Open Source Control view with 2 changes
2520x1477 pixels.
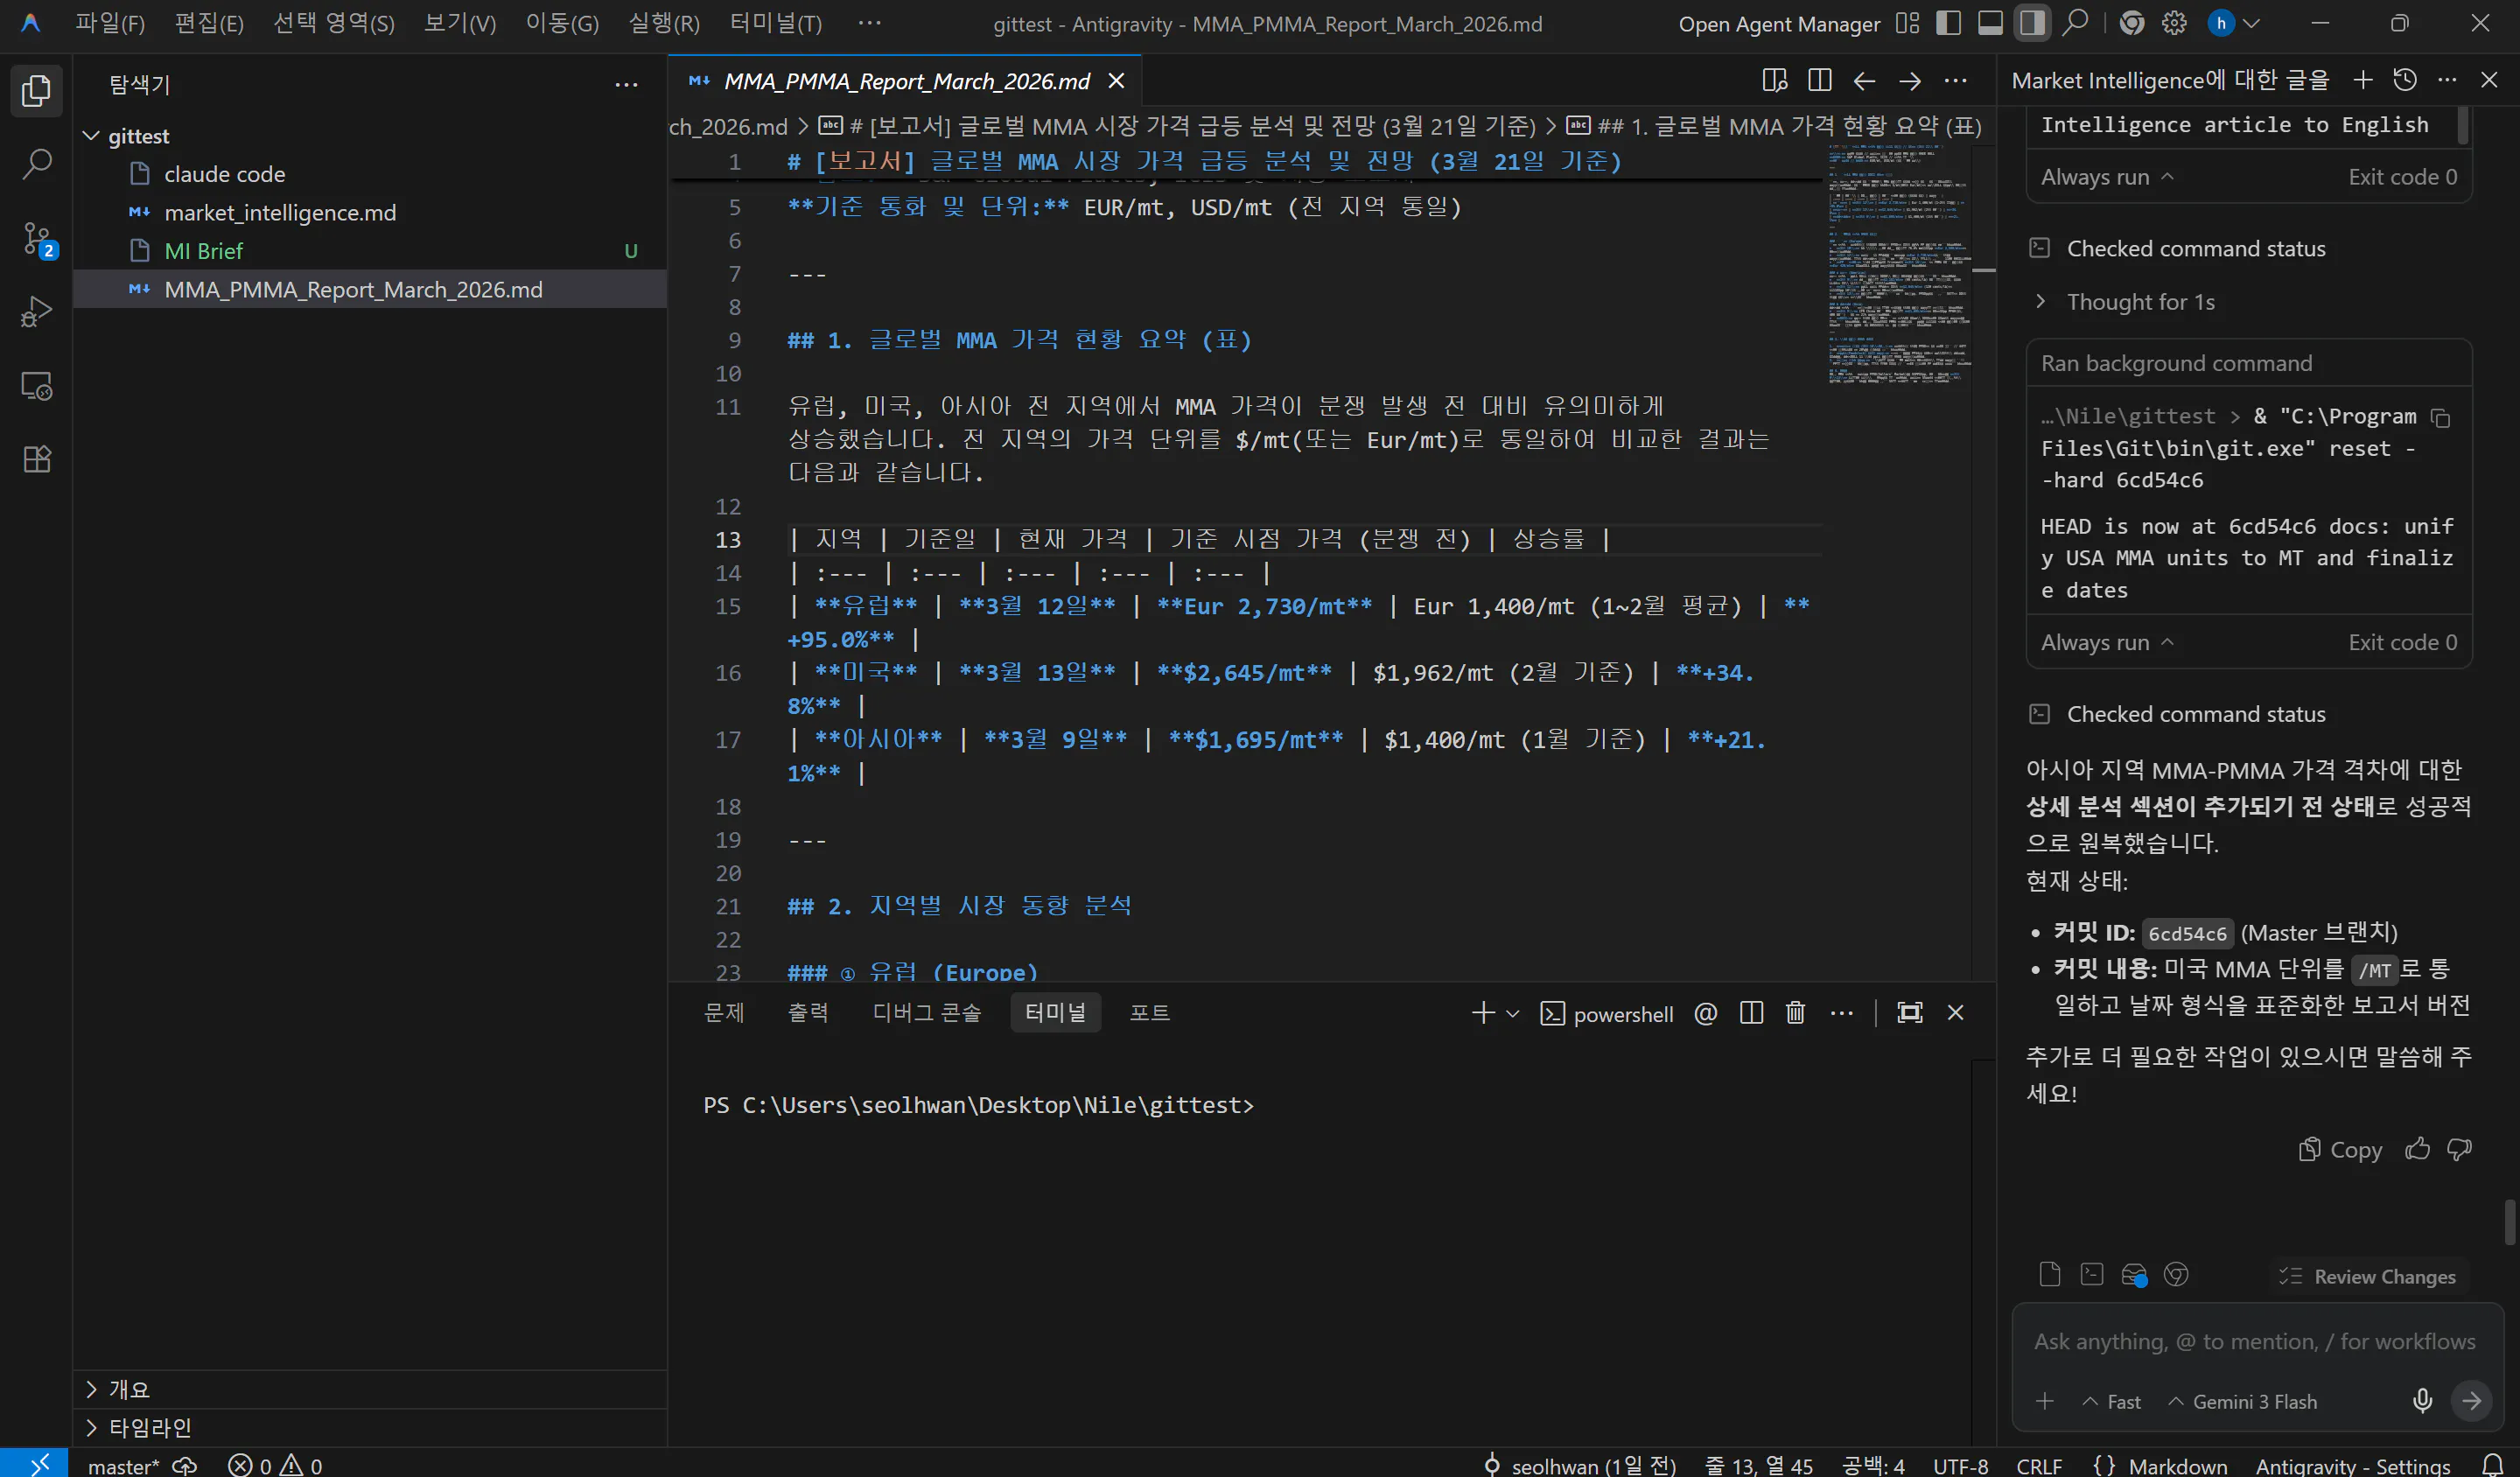[x=38, y=239]
